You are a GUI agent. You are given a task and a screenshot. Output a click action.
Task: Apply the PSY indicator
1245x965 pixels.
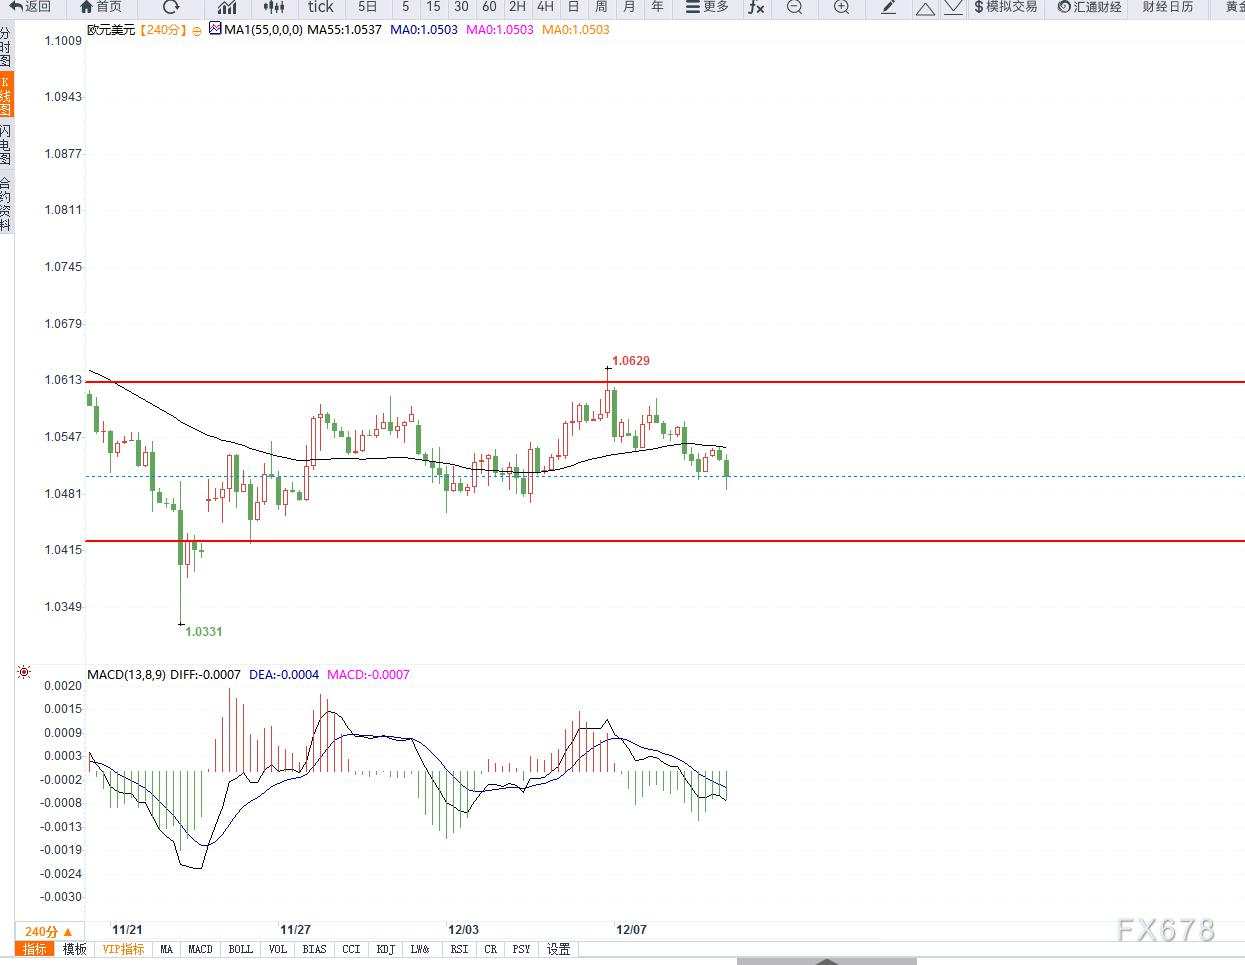click(x=521, y=949)
